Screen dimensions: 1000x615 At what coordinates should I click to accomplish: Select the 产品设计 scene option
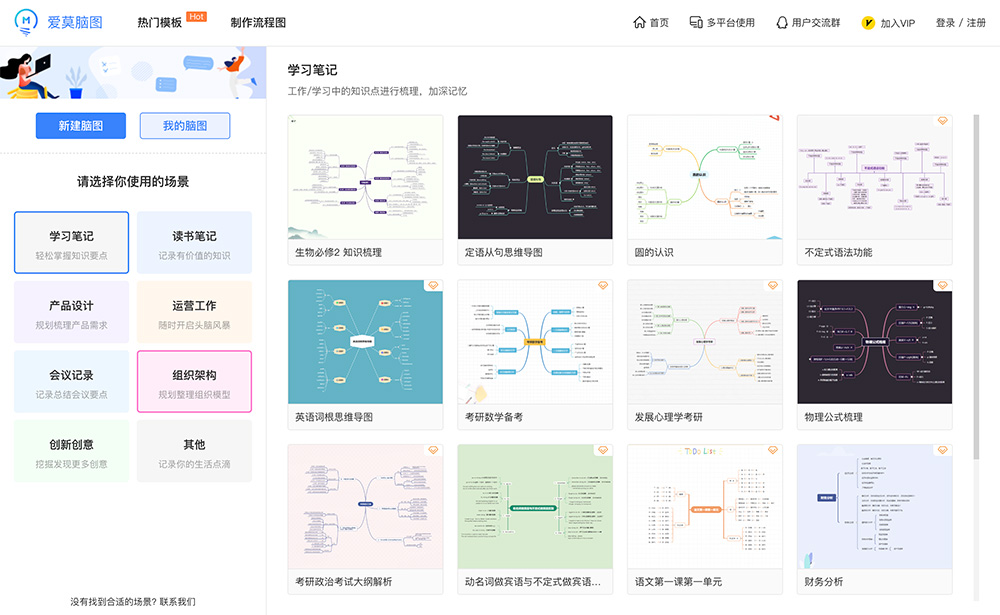point(71,311)
